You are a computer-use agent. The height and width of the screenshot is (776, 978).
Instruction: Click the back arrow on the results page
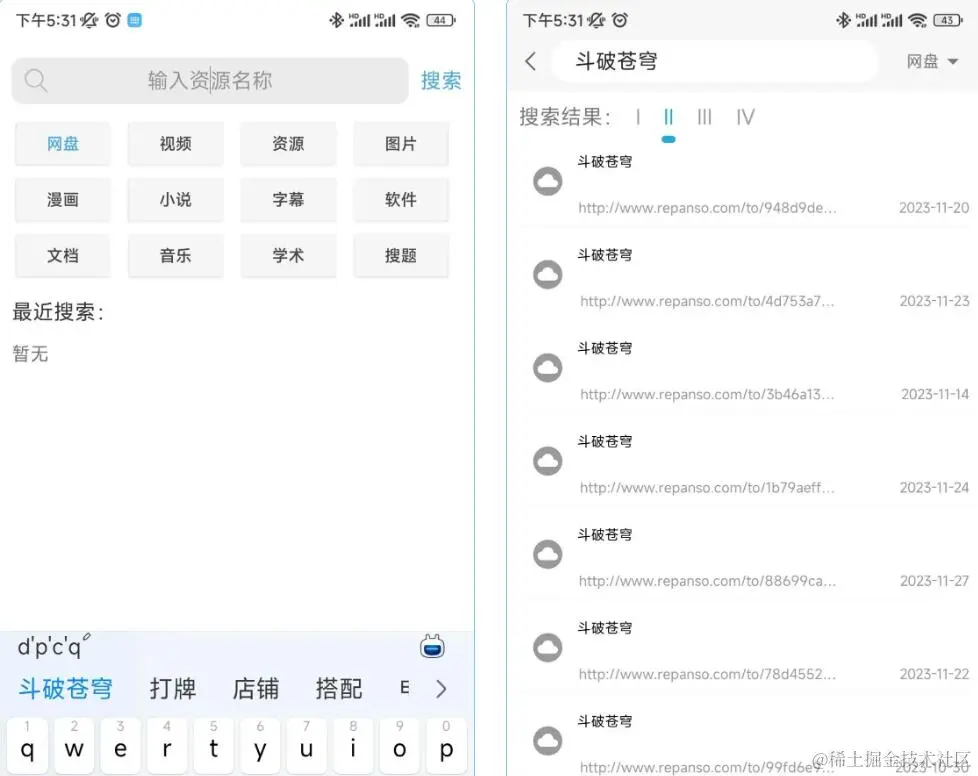530,61
